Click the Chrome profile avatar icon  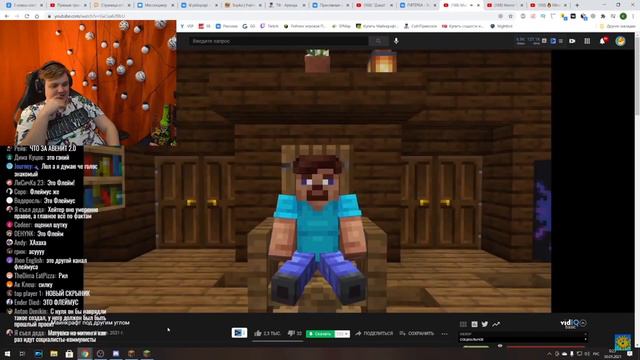pyautogui.click(x=623, y=16)
